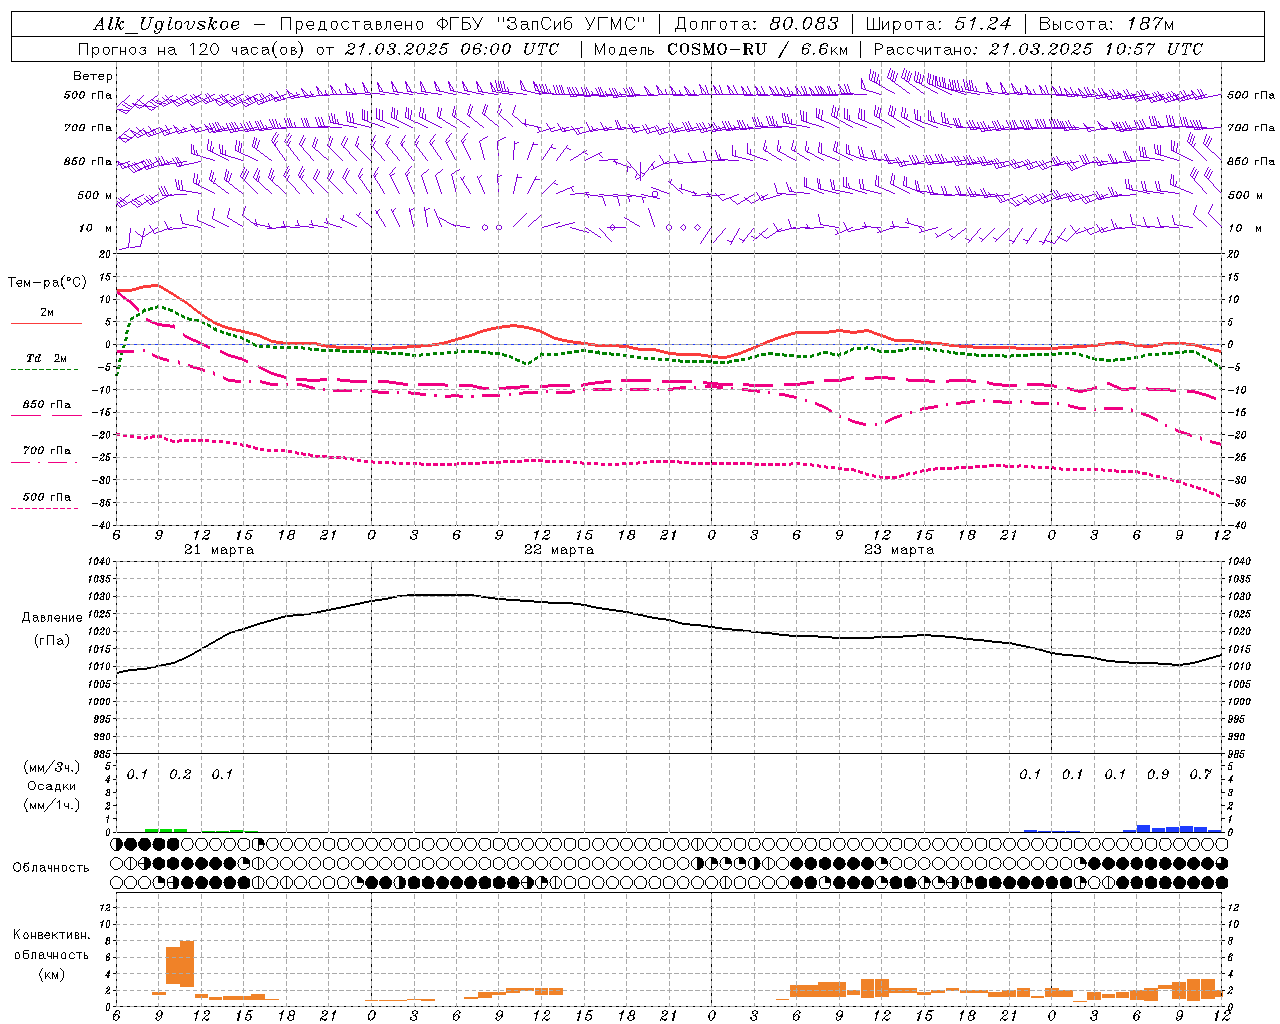Click the '(км)' unit under convective cloudiness
Viewport: 1280px width, 1024px height.
coord(51,974)
